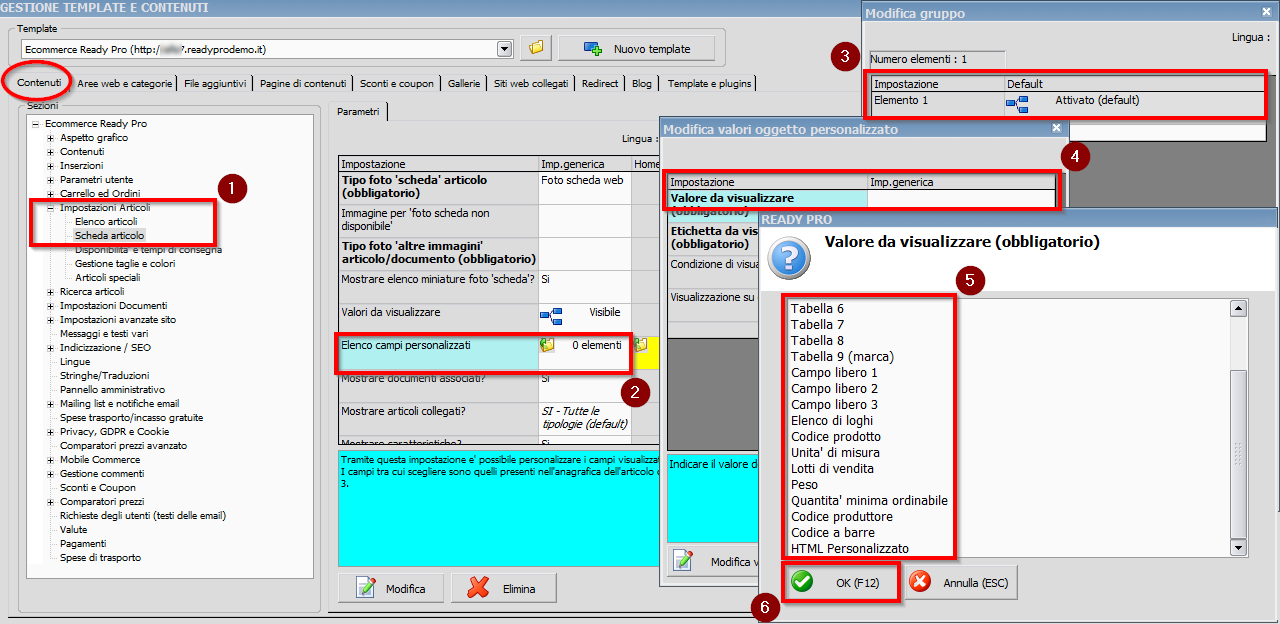Viewport: 1280px width, 624px height.
Task: Open the Gallerie tab
Action: [x=464, y=84]
